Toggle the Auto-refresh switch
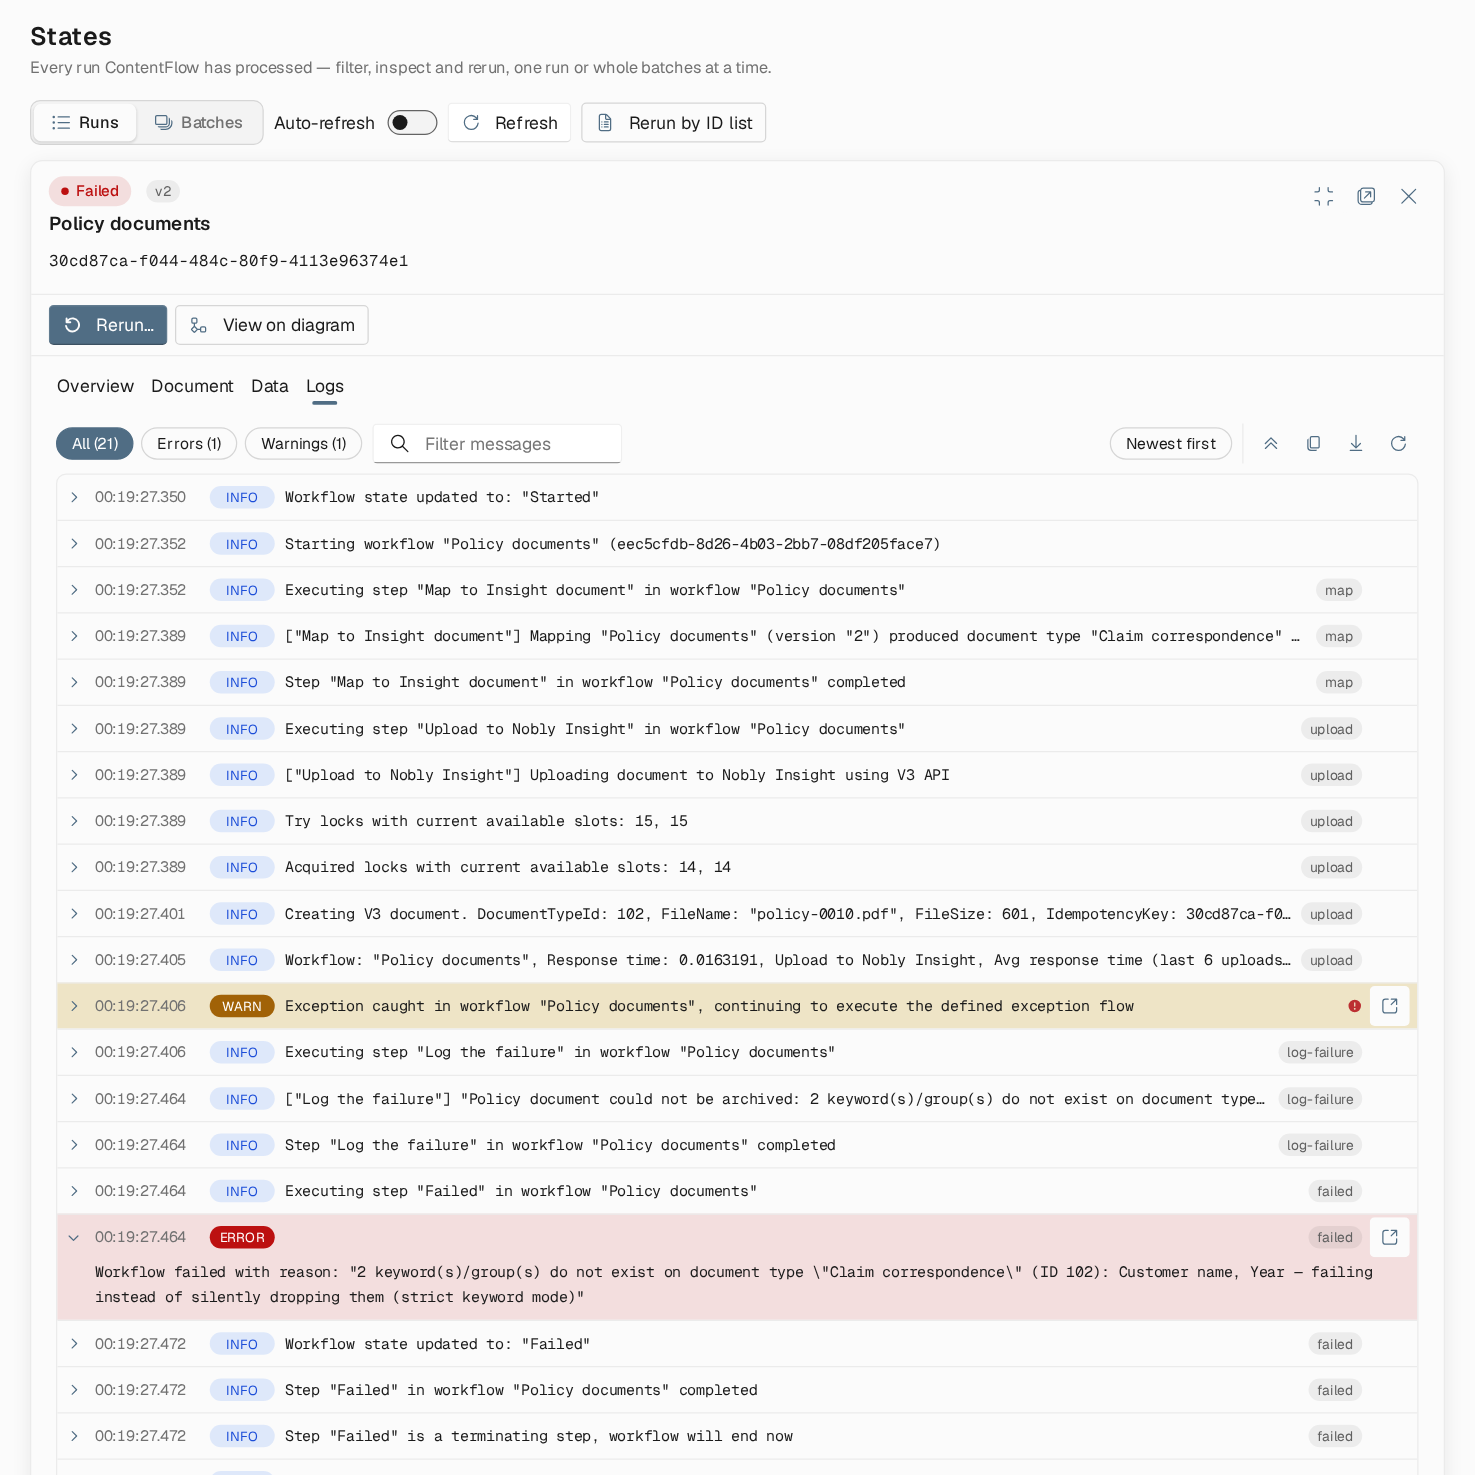The height and width of the screenshot is (1475, 1475). pos(412,122)
